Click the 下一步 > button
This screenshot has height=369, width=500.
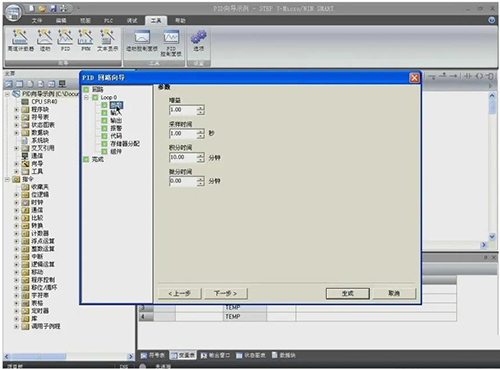point(225,293)
